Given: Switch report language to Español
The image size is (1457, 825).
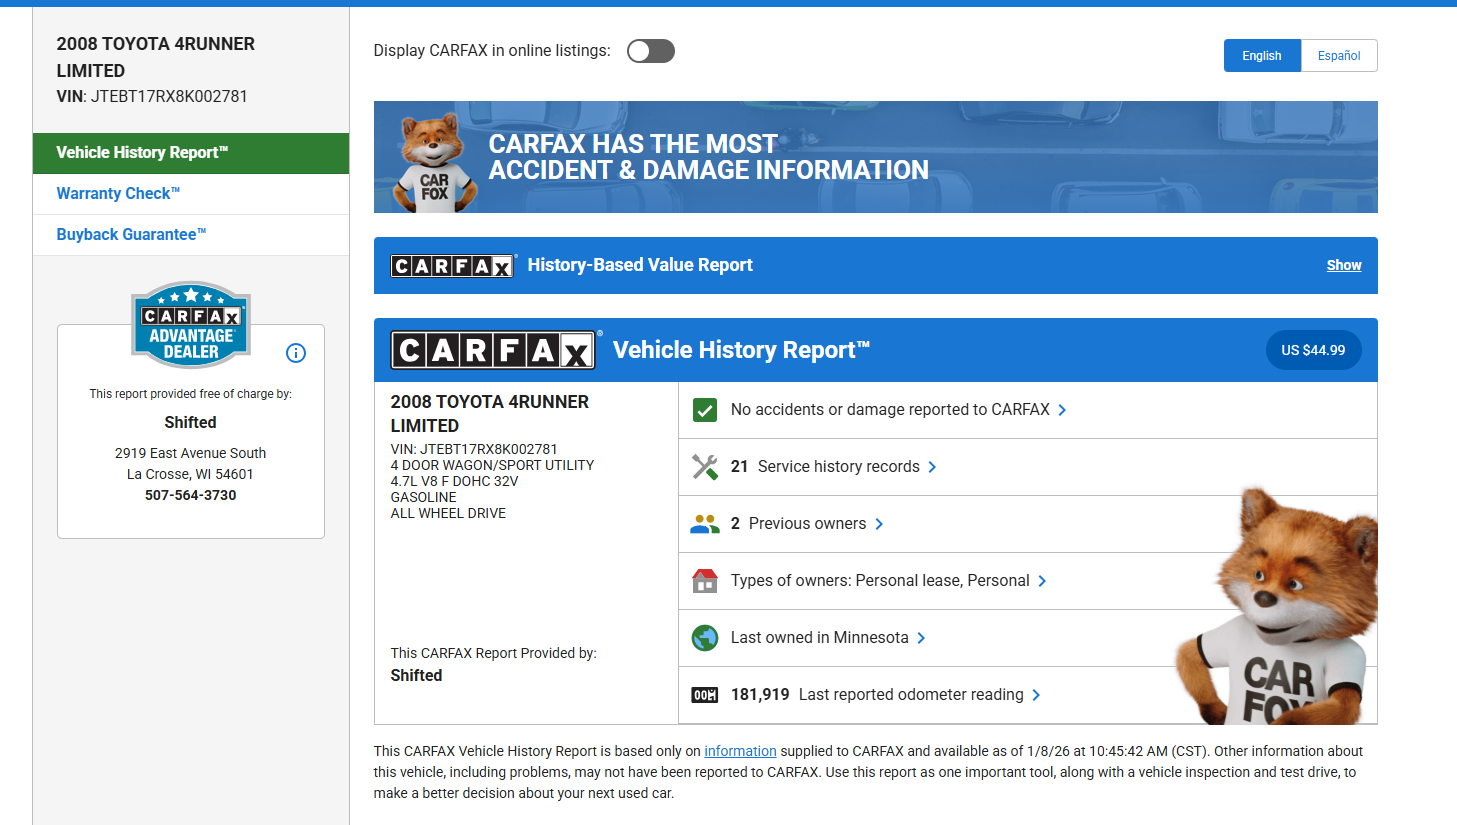Looking at the screenshot, I should (x=1338, y=56).
